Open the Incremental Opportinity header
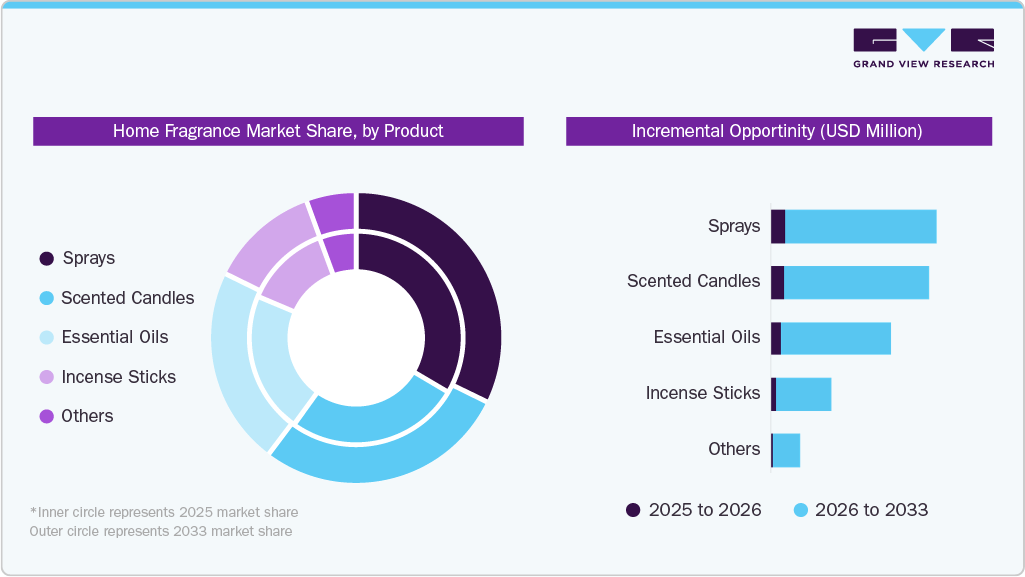 click(x=777, y=130)
